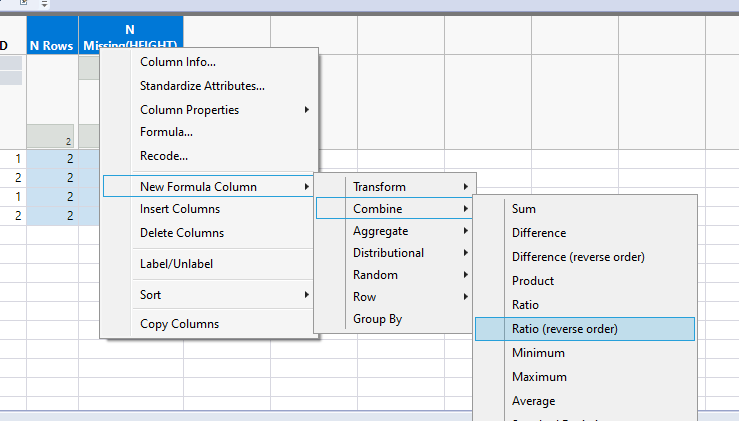This screenshot has height=421, width=739.
Task: Choose Standardize Attributes from context menu
Action: pos(202,86)
